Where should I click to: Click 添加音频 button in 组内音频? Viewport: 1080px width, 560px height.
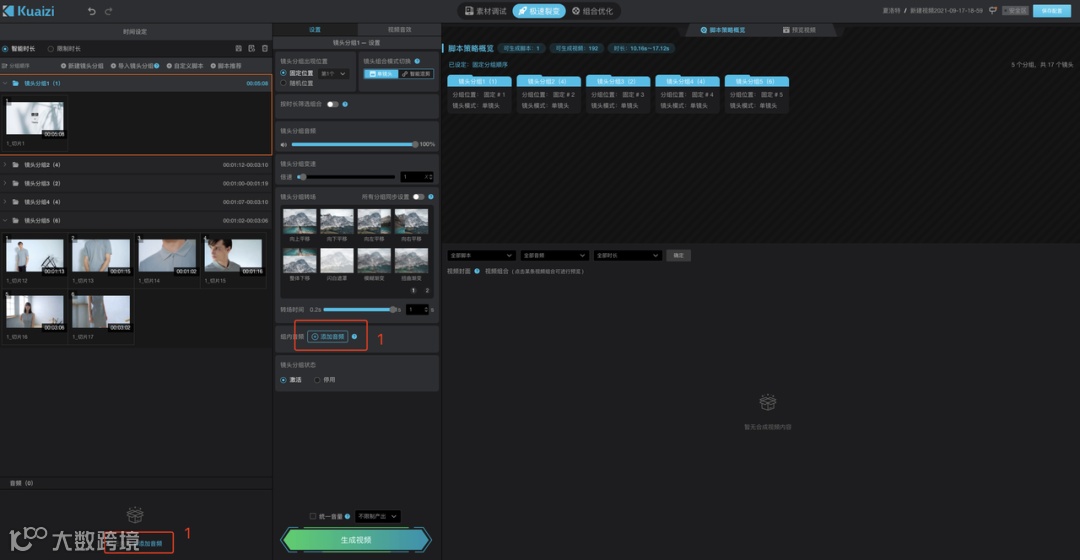(x=328, y=337)
